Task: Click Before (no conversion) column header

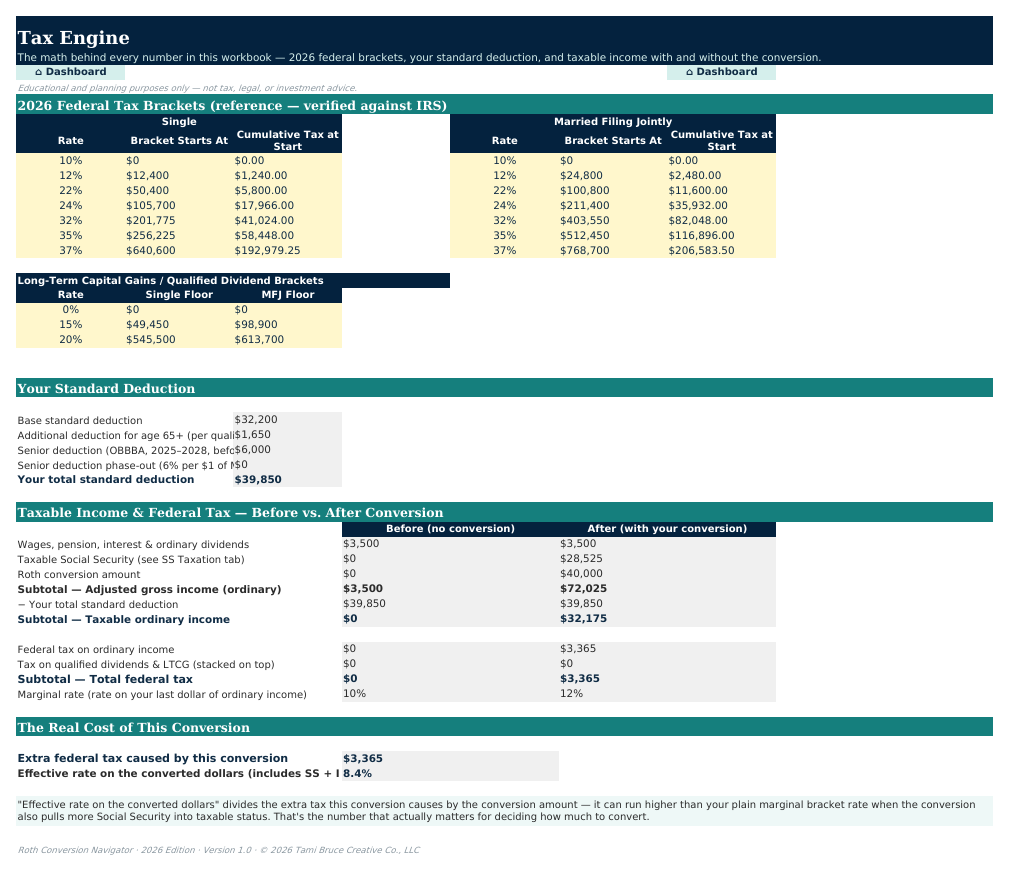Action: [x=450, y=529]
